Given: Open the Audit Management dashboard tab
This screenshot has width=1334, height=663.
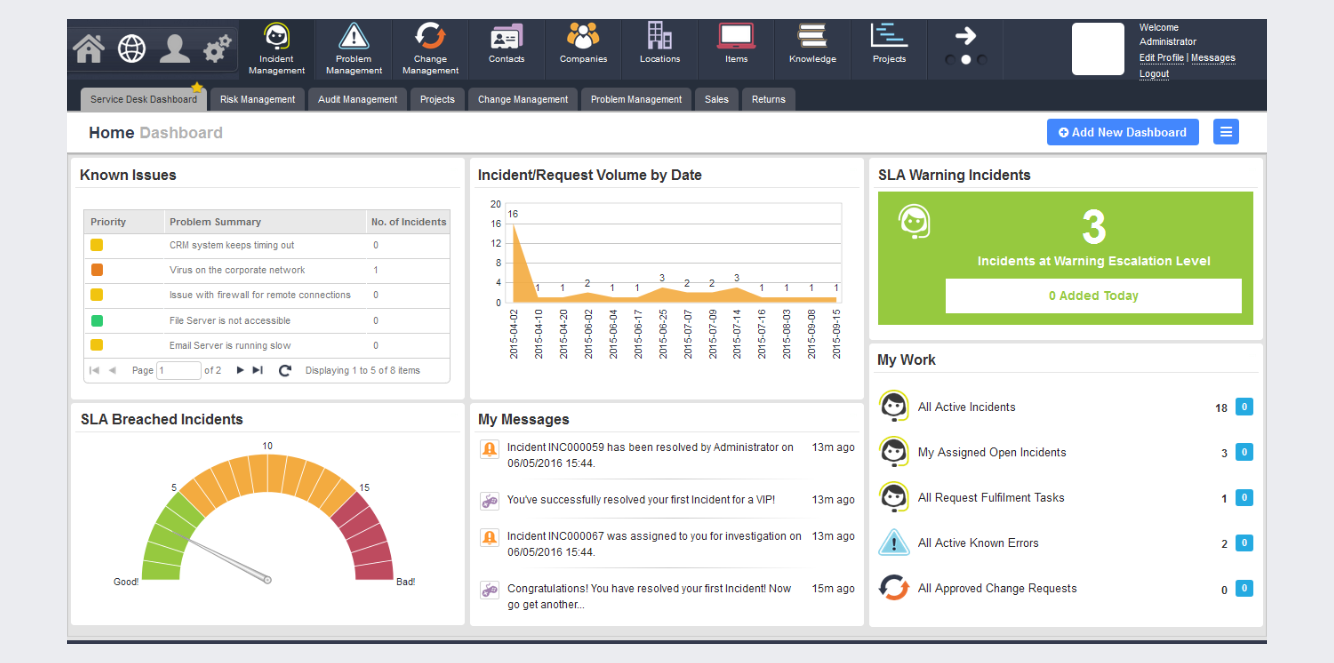Looking at the screenshot, I should 356,99.
